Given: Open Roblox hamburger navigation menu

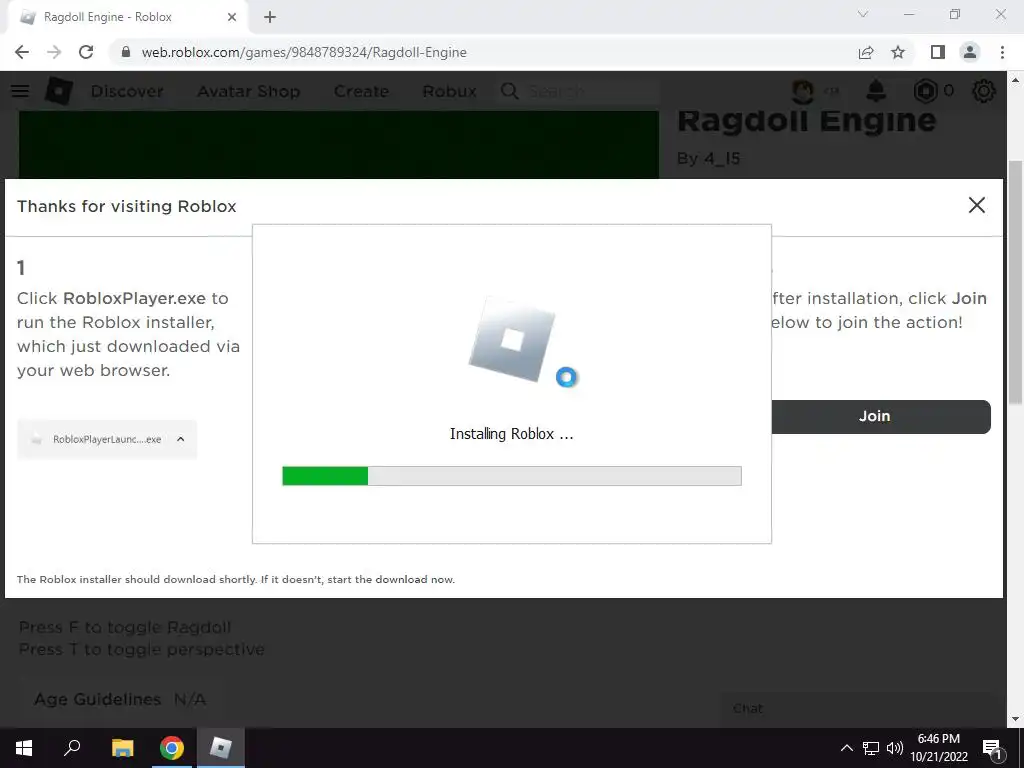Looking at the screenshot, I should (20, 91).
